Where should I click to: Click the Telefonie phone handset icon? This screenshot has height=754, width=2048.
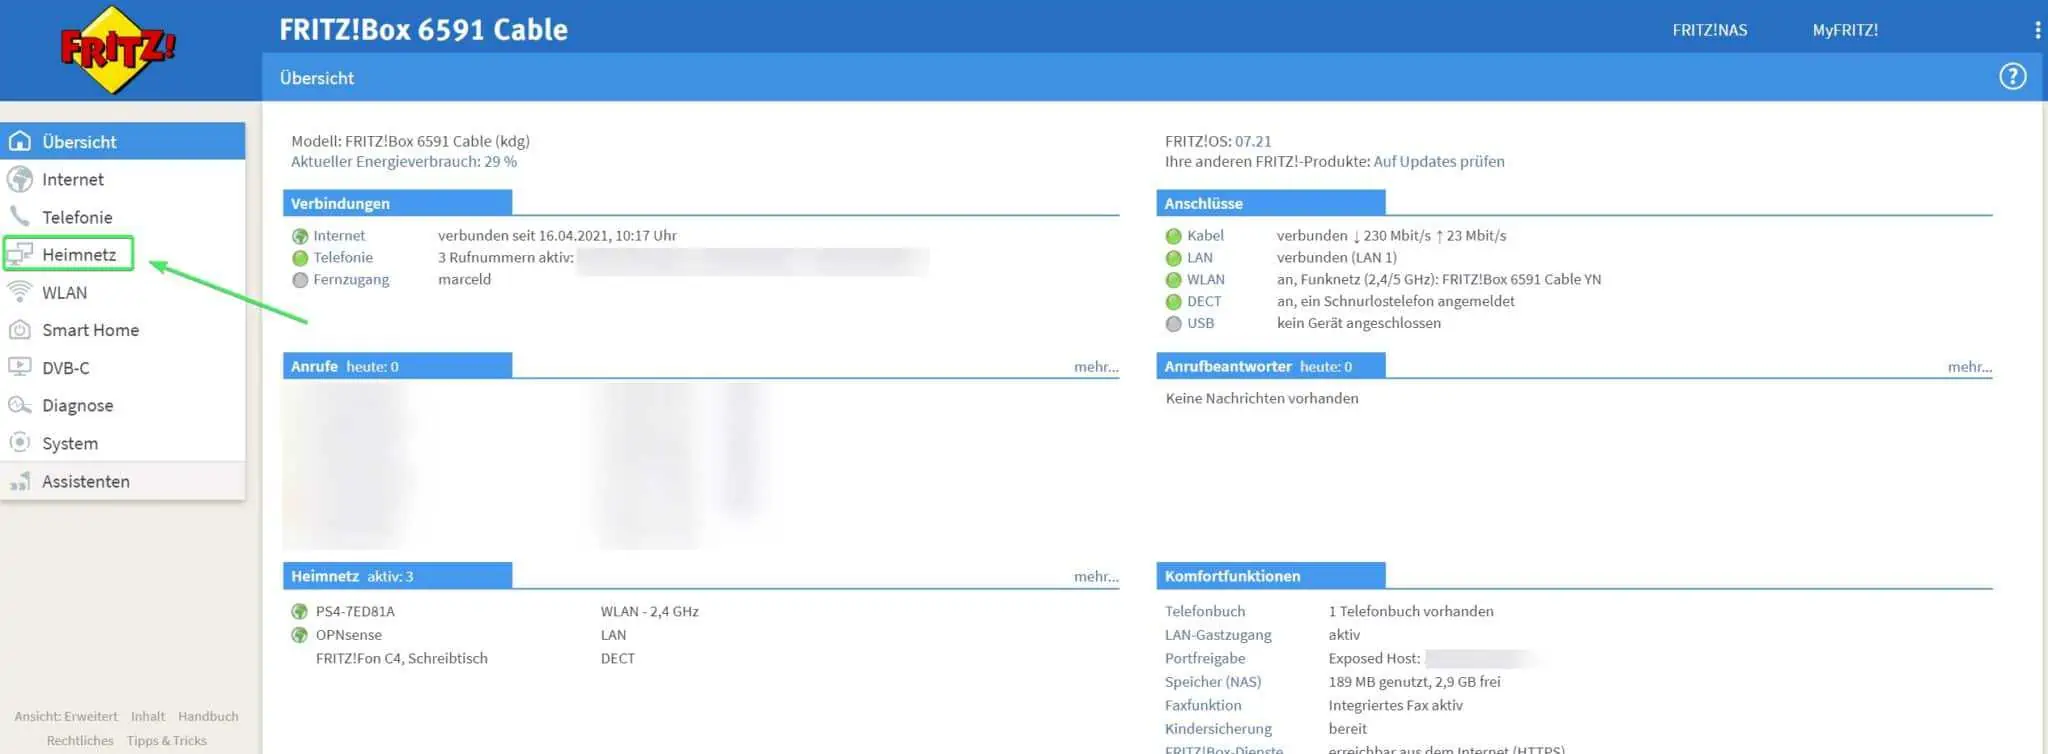click(20, 216)
